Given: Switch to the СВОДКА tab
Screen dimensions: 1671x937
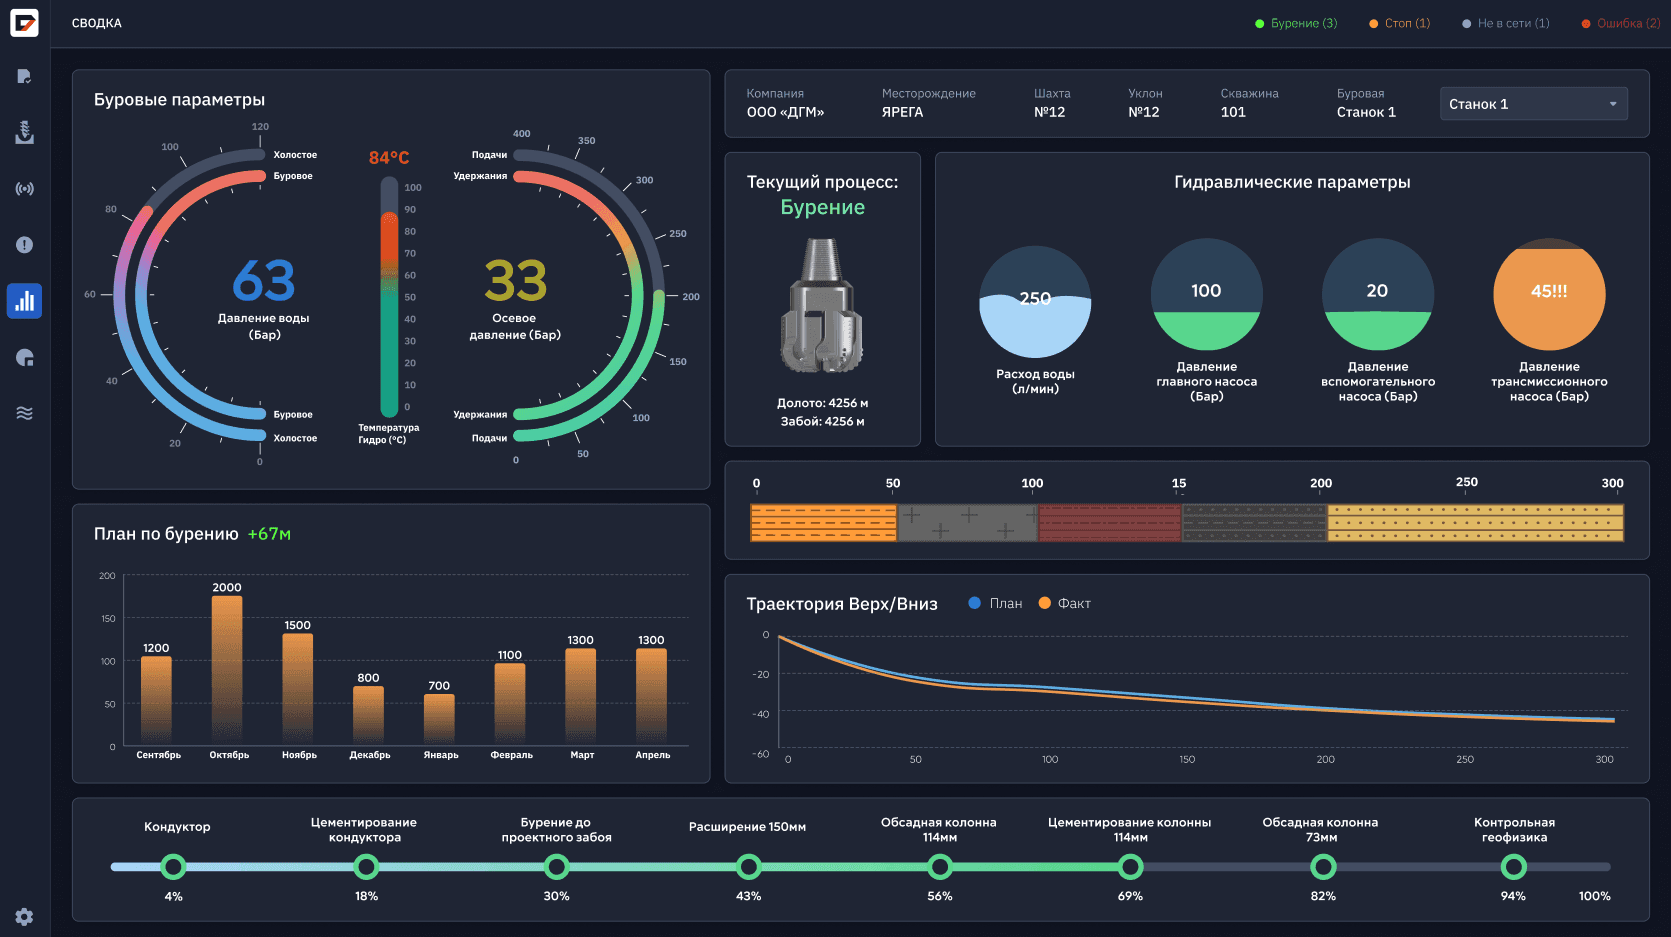Looking at the screenshot, I should pos(96,22).
